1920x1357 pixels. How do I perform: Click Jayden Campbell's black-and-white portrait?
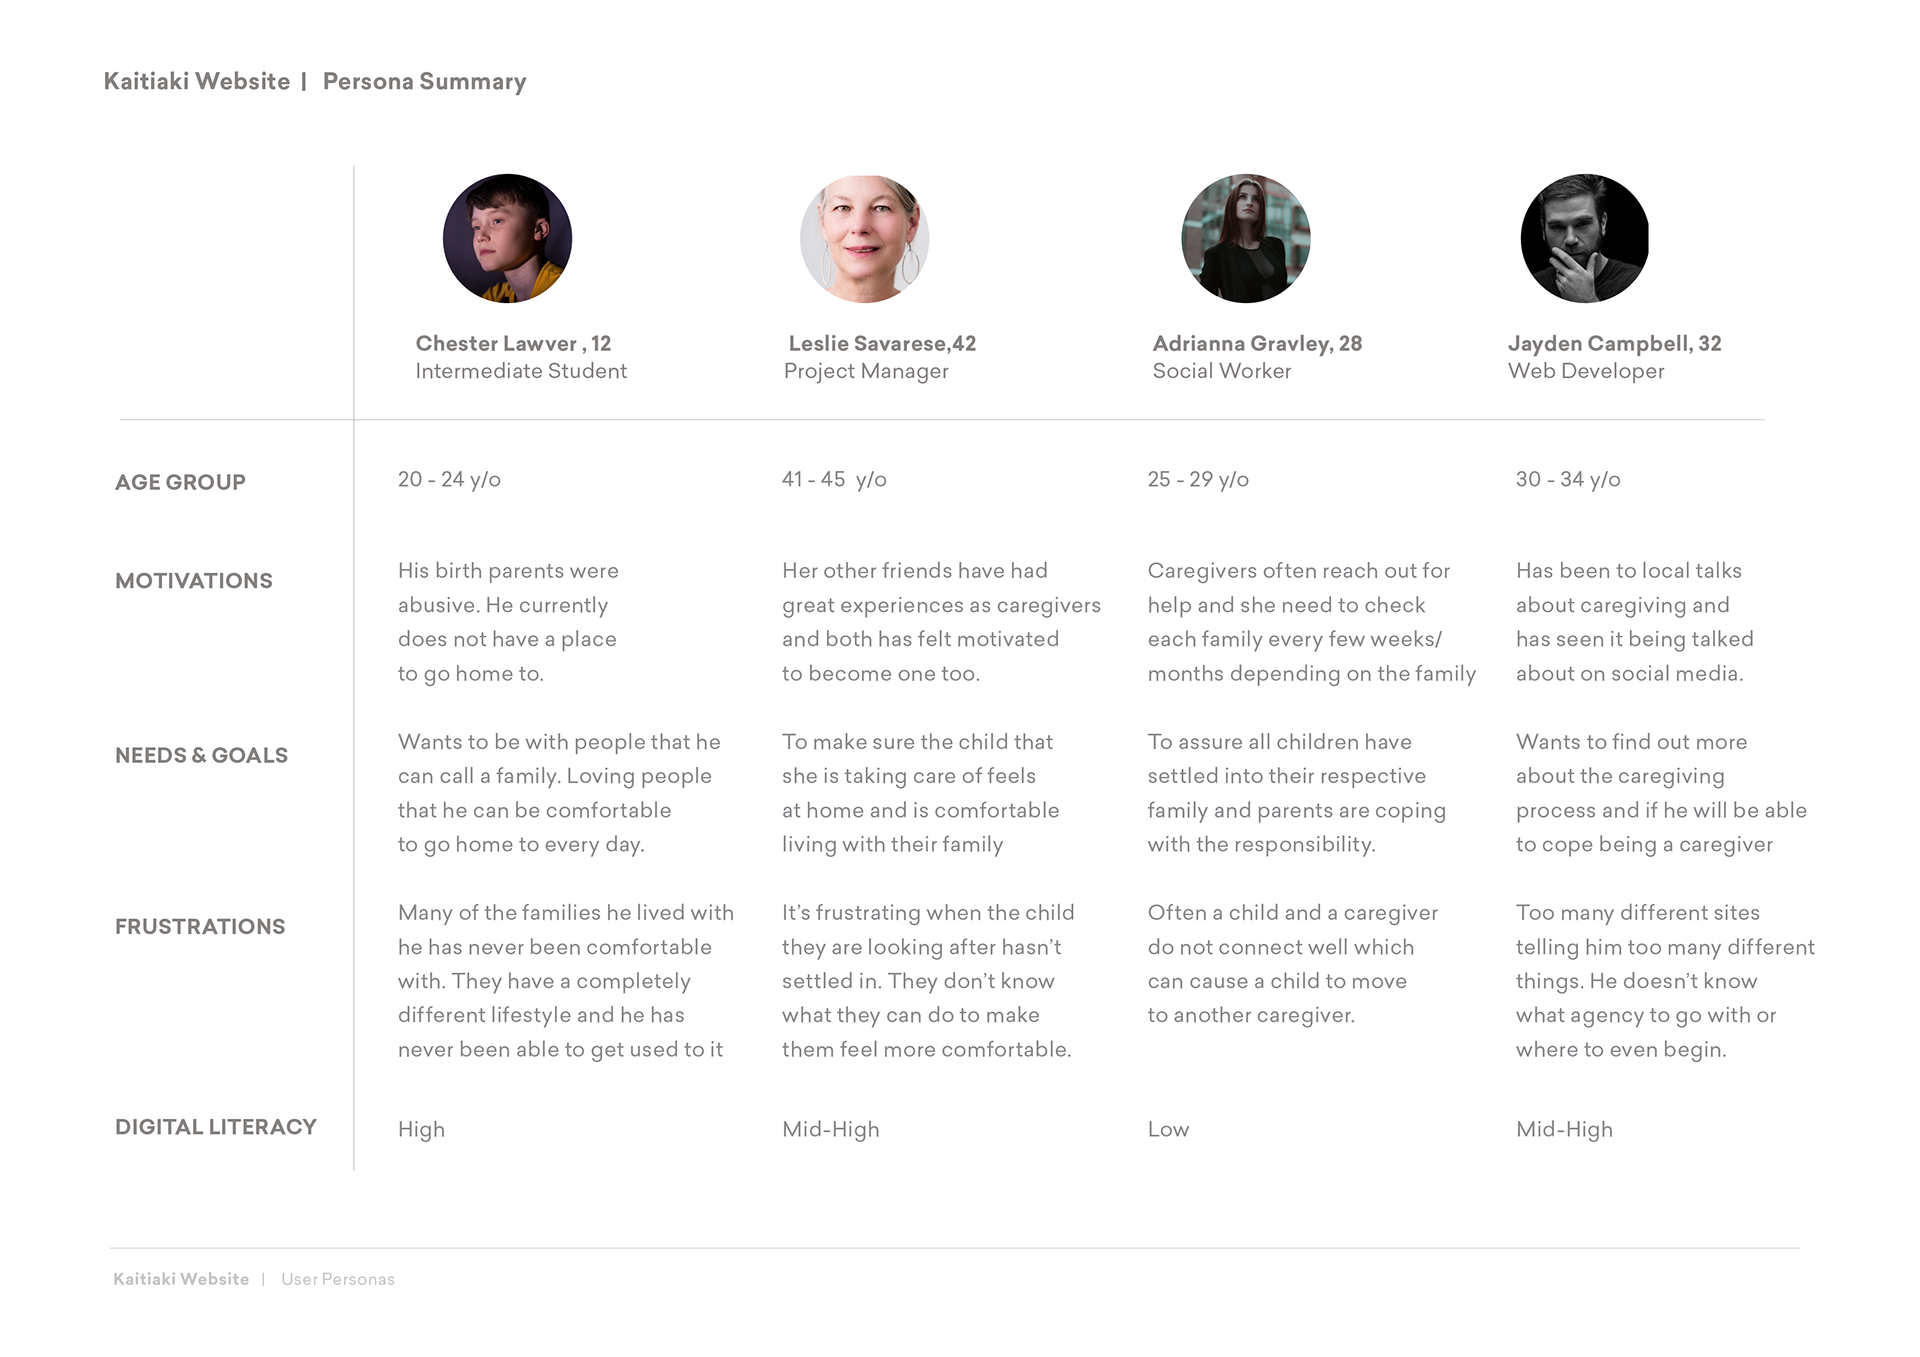coord(1585,238)
